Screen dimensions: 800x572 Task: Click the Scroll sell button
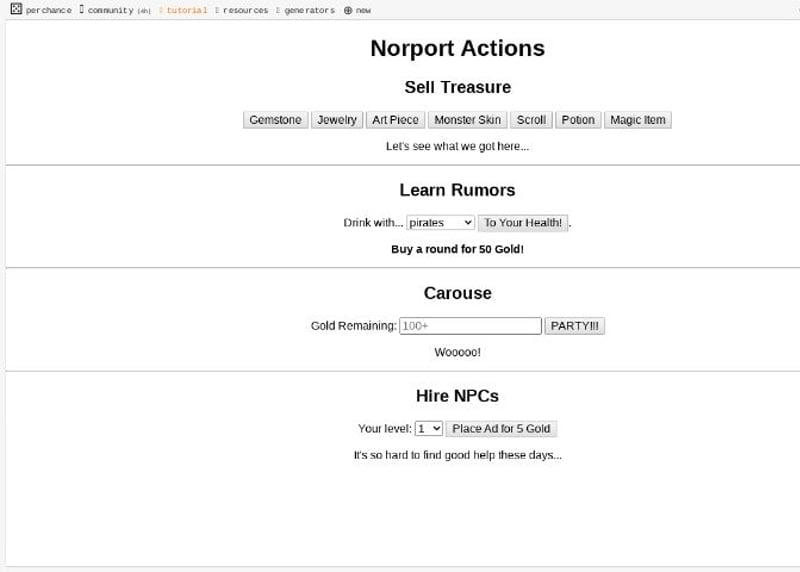(531, 120)
